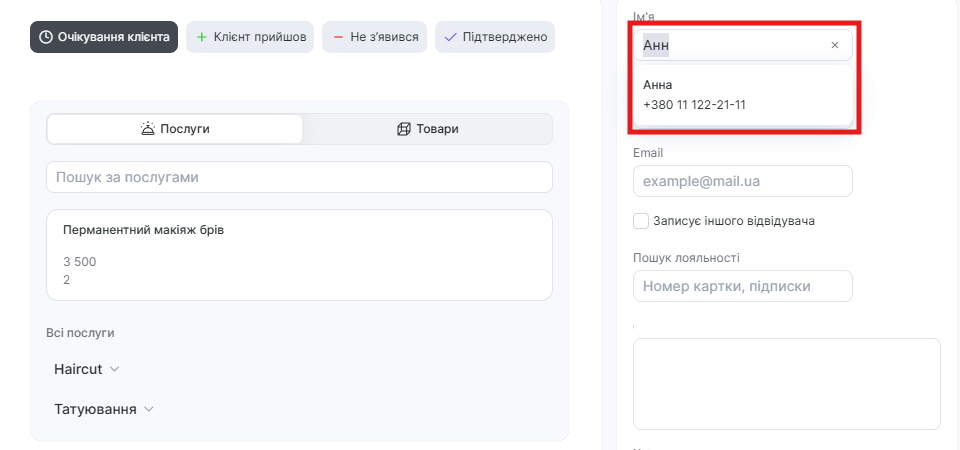Viewport: 960px width, 450px height.
Task: Mark the visit as Не з'явився
Action: [x=375, y=37]
